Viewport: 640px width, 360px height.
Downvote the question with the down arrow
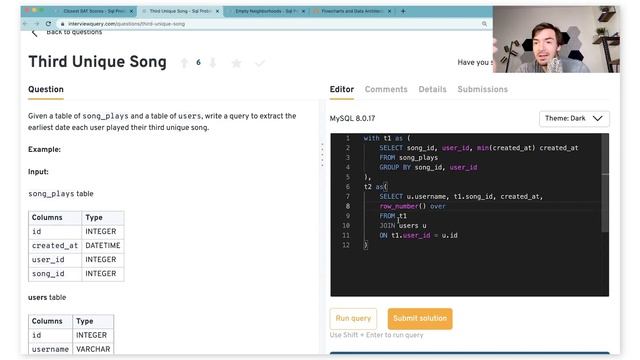[x=213, y=63]
